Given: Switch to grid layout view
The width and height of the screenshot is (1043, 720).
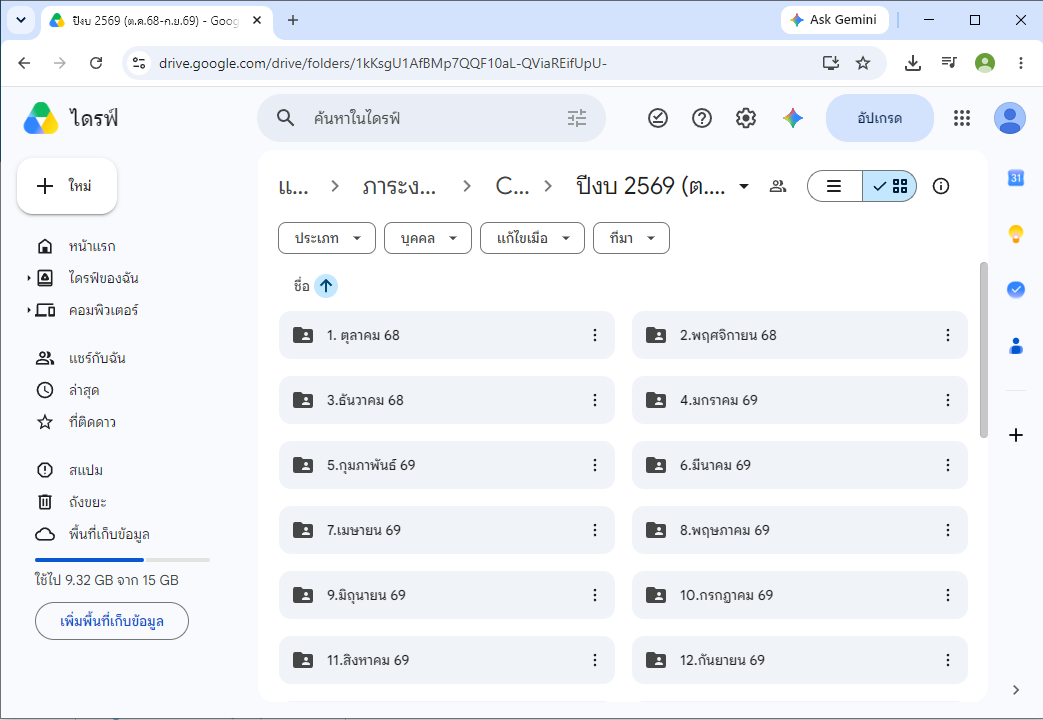Looking at the screenshot, I should pyautogui.click(x=890, y=186).
